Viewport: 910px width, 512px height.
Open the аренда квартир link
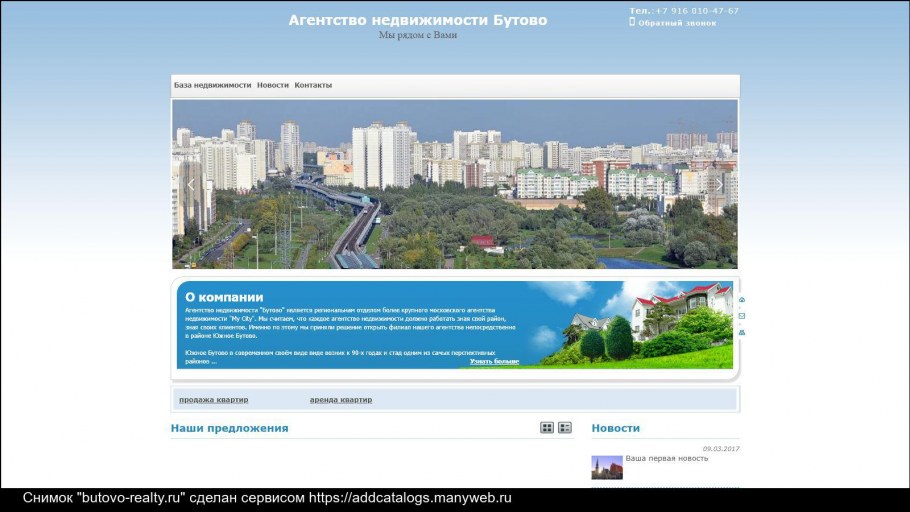tap(341, 399)
